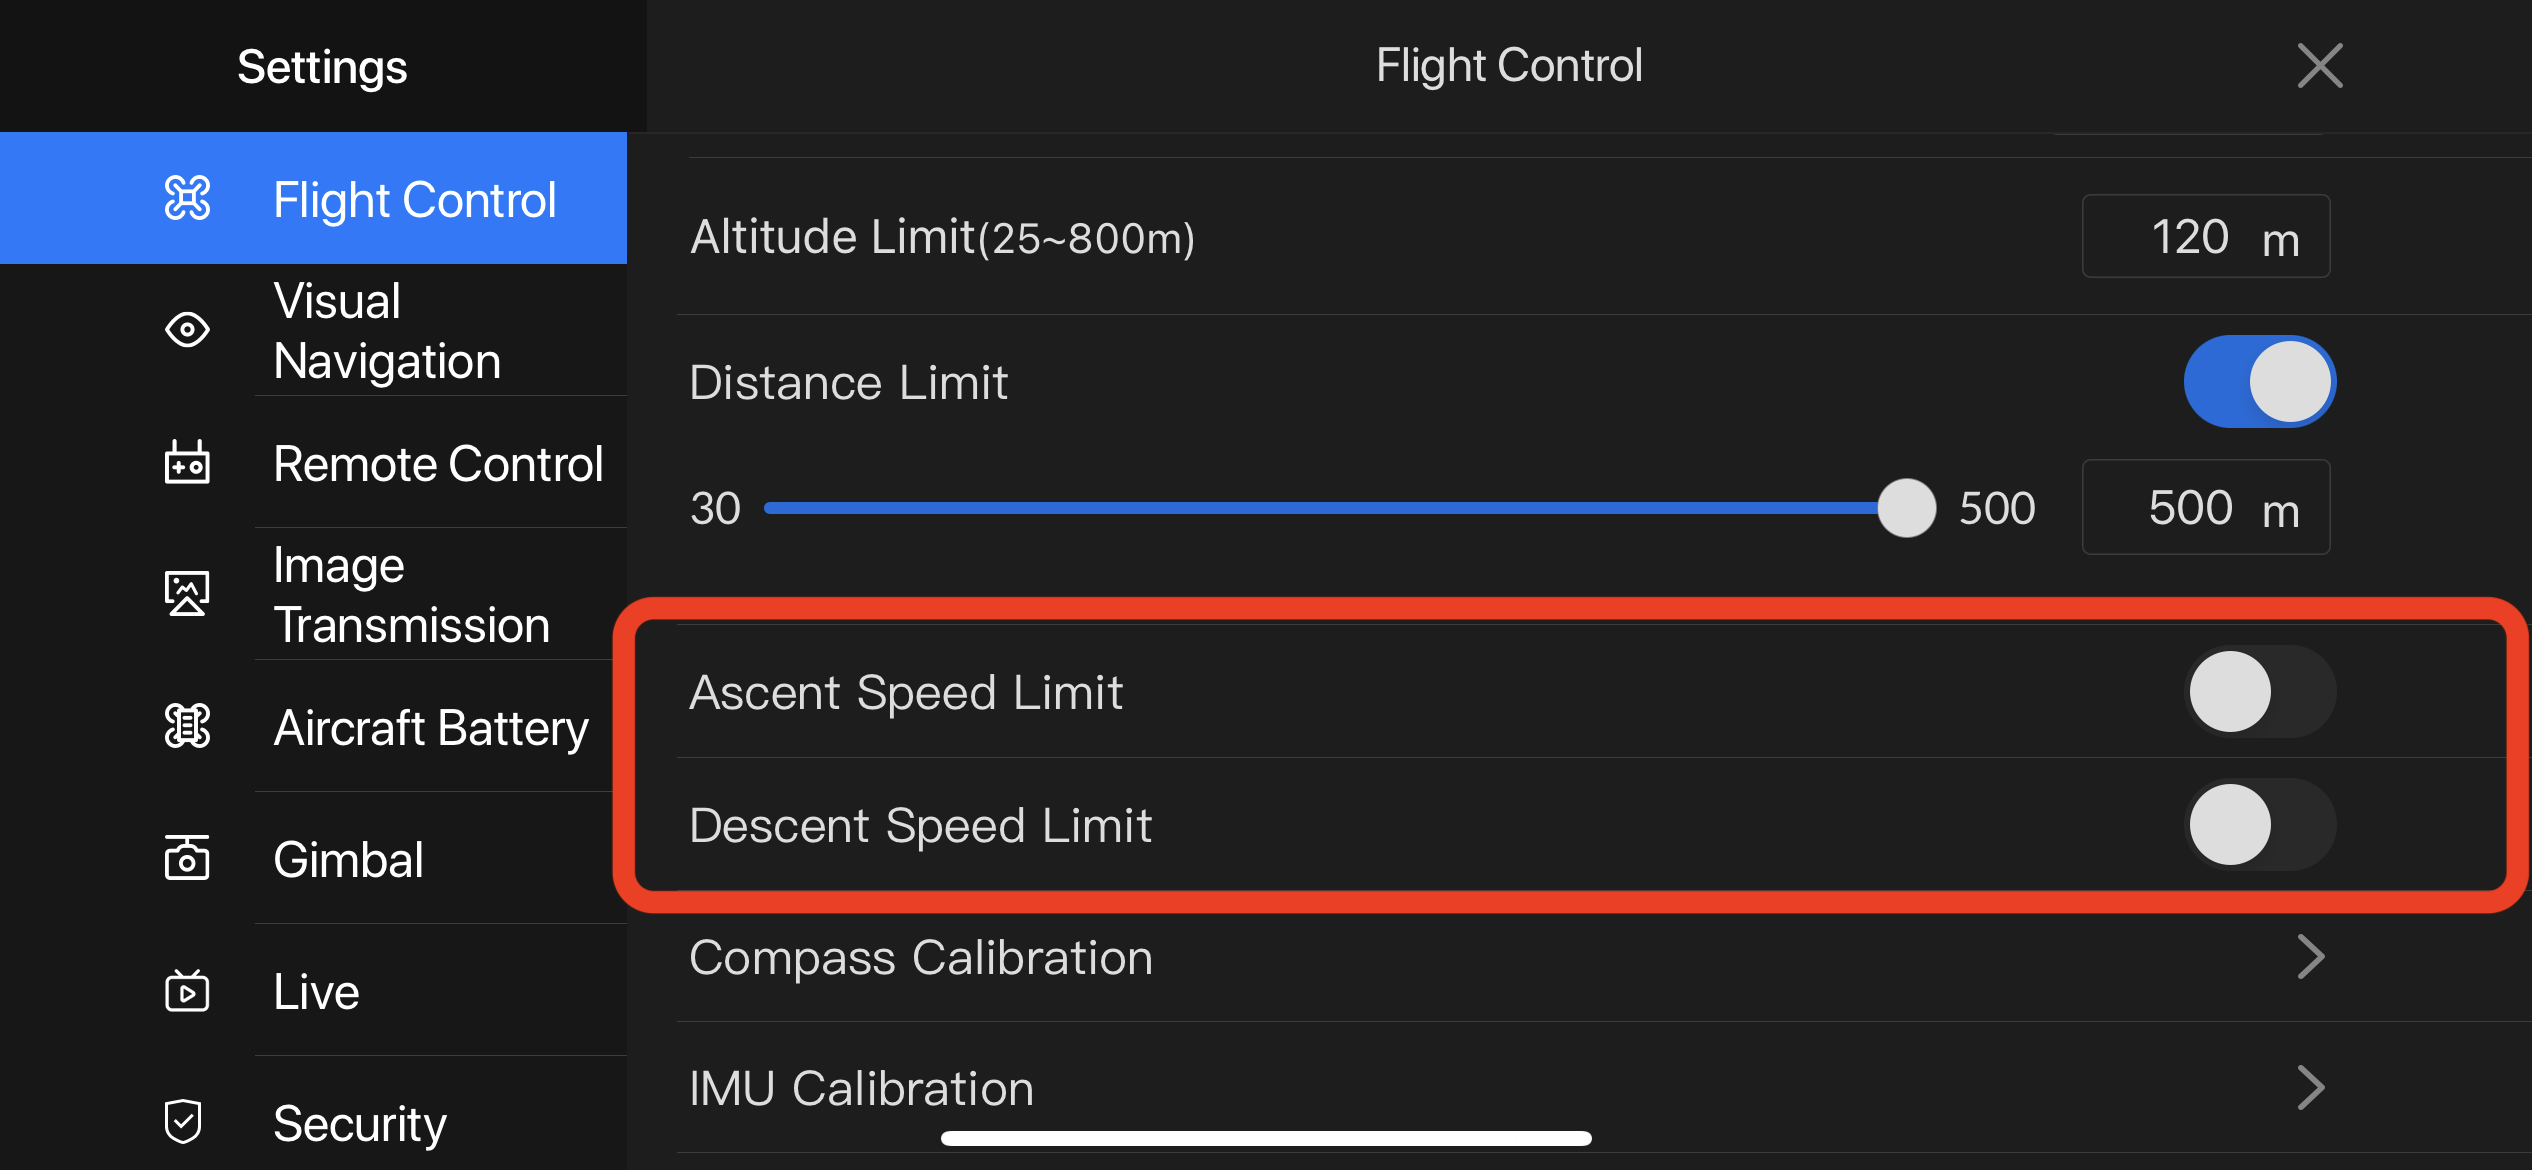This screenshot has height=1170, width=2532.
Task: Click the remote controller icon
Action: coord(187,462)
